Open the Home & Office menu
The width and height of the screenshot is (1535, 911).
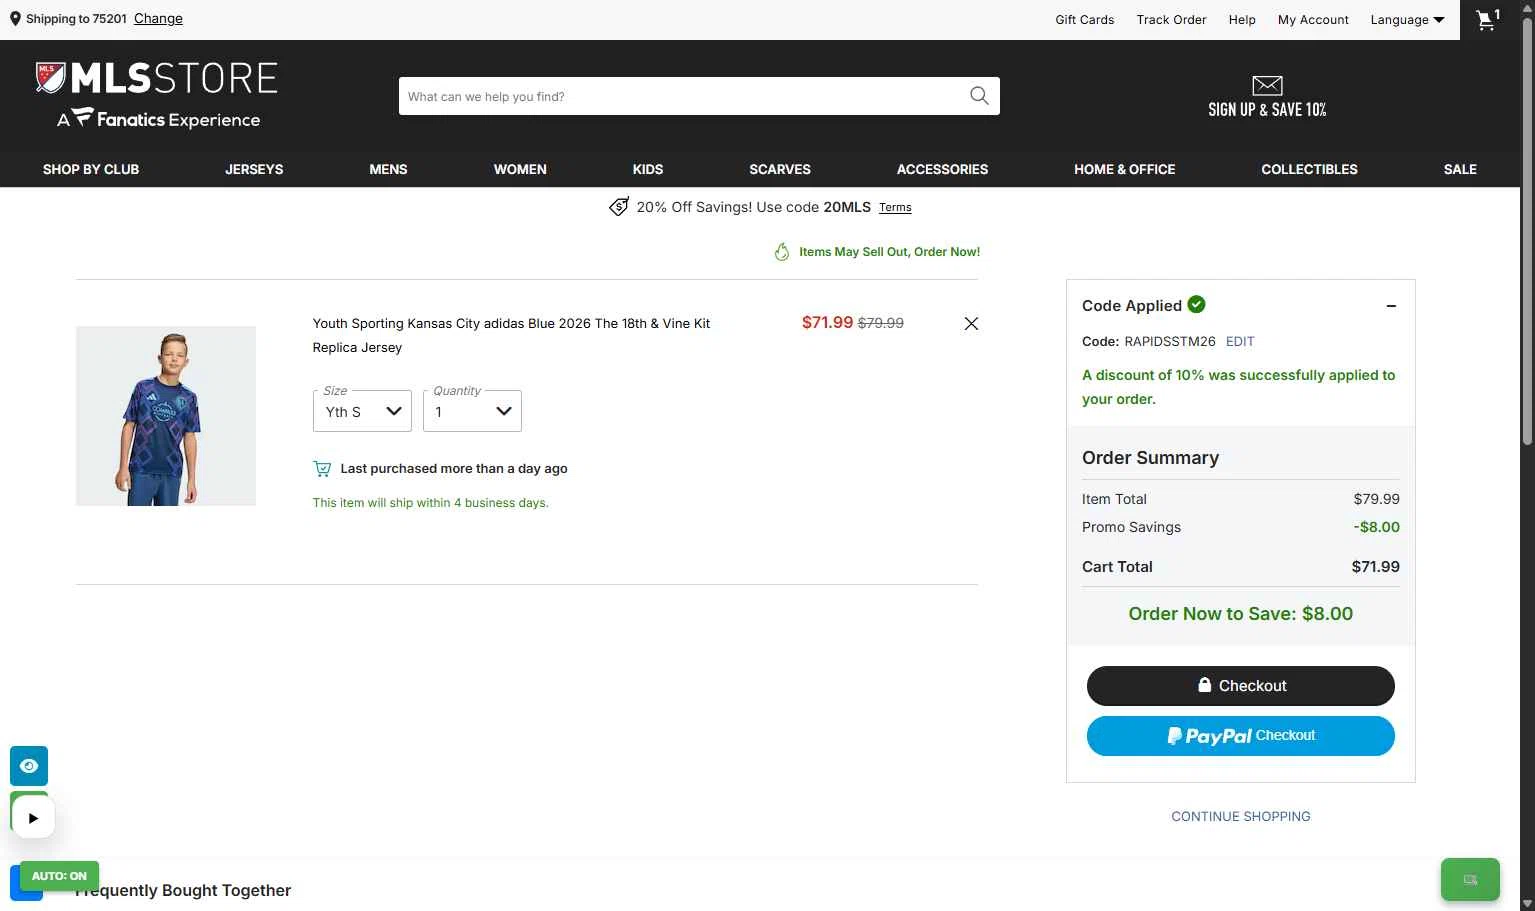point(1125,169)
